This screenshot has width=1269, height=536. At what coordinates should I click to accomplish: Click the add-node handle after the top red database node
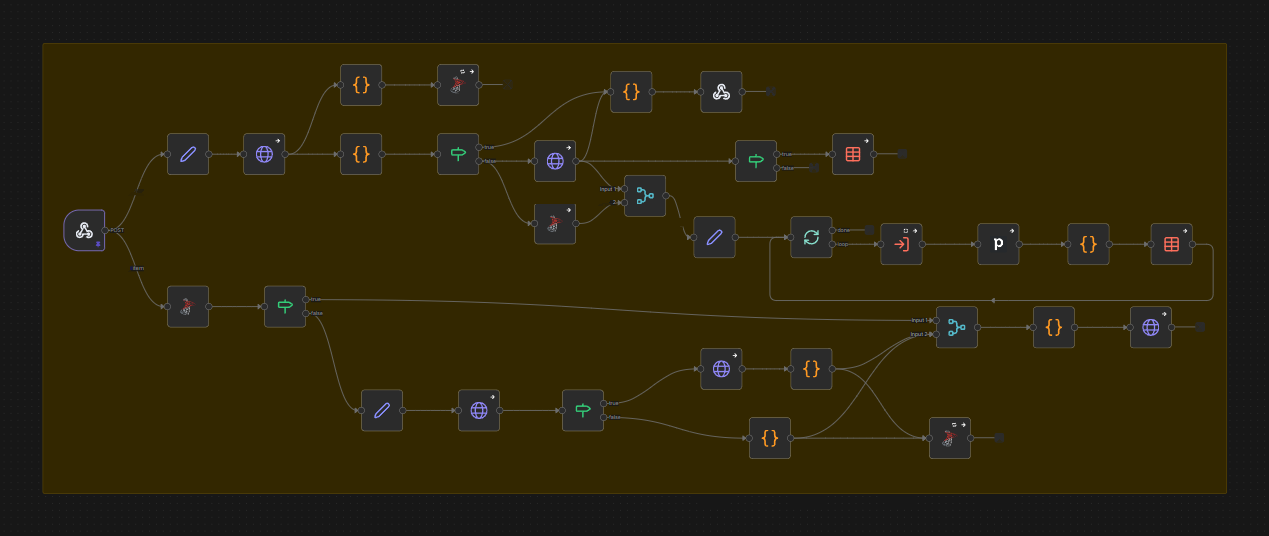(x=508, y=85)
